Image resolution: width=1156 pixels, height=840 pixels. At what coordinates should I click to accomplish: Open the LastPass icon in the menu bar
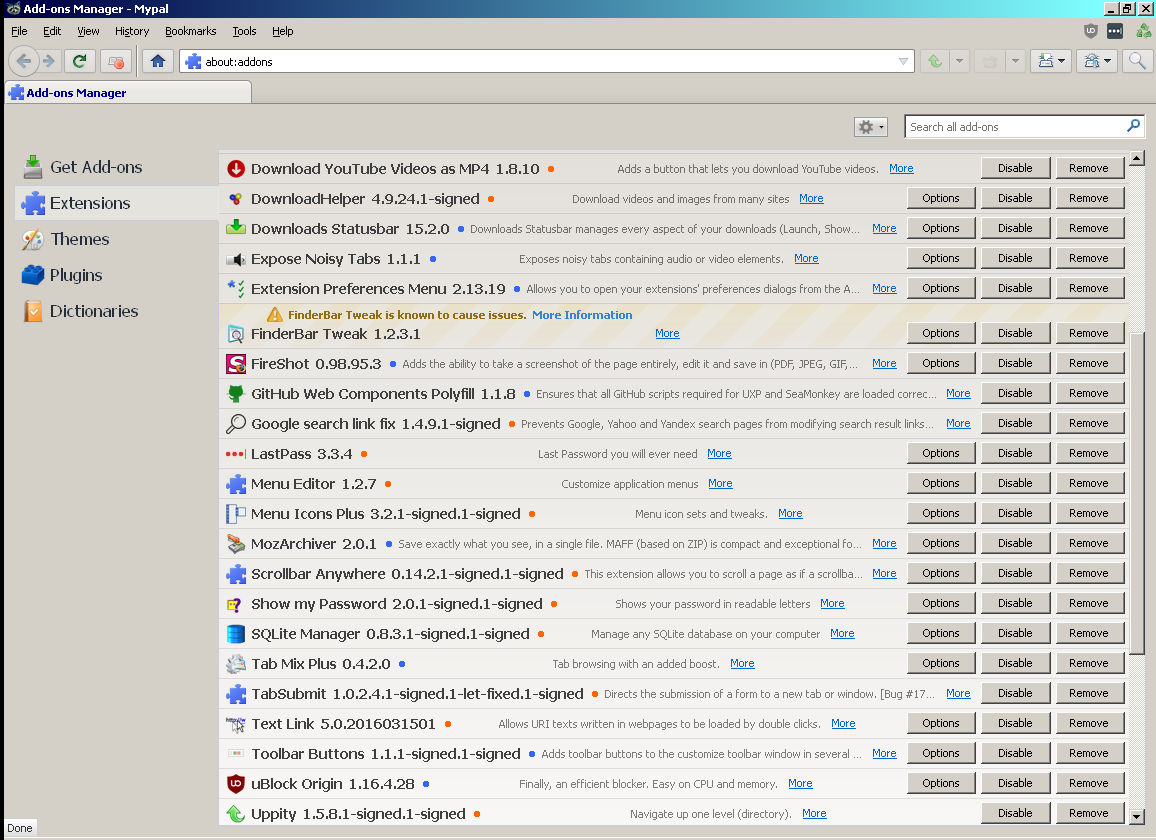point(1115,31)
